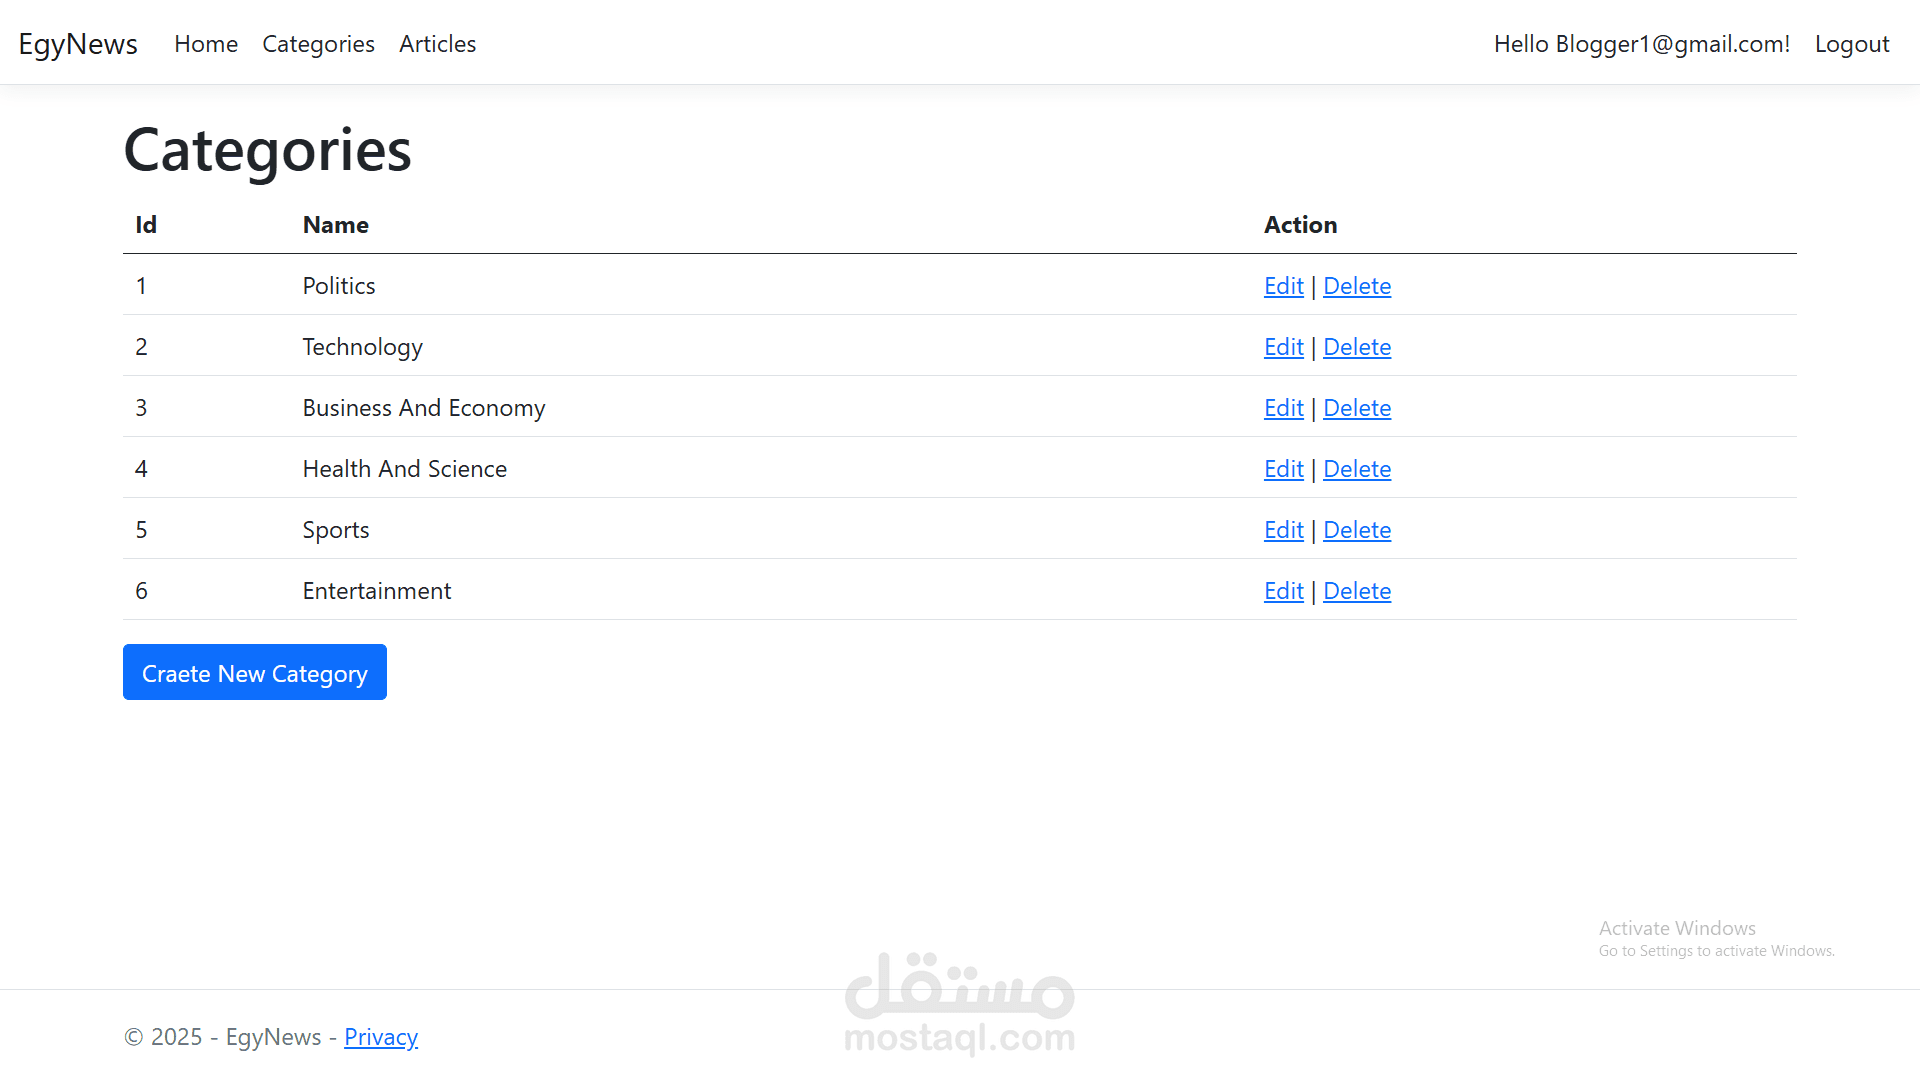Edit the Politics category

point(1283,286)
